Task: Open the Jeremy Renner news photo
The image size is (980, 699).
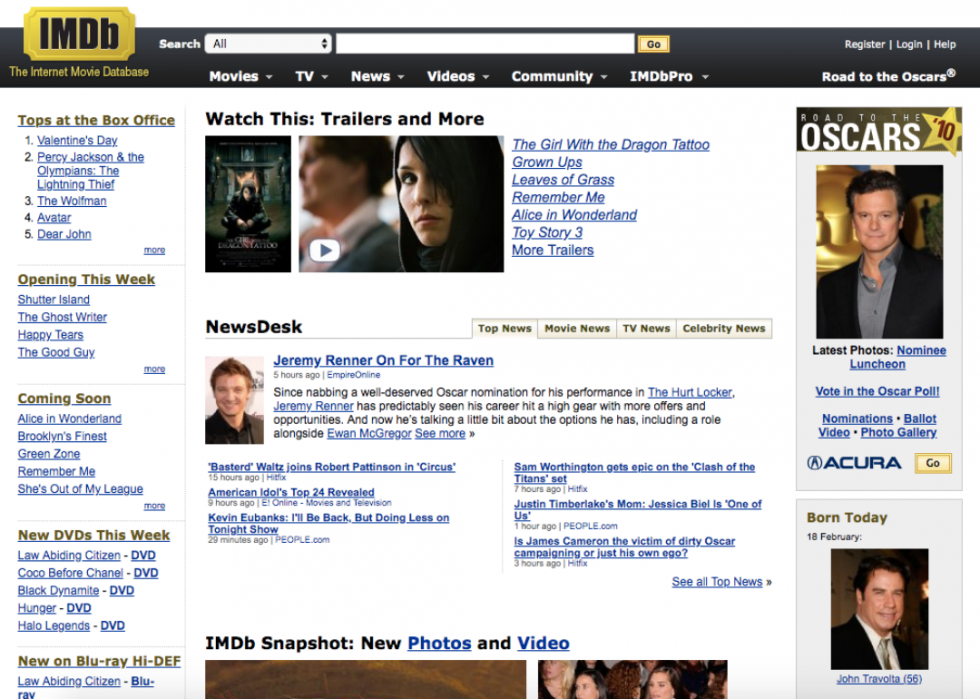Action: (x=234, y=400)
